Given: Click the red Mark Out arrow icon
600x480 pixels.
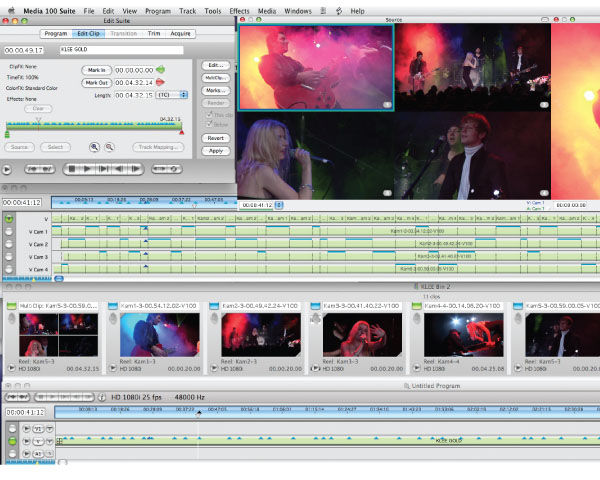Looking at the screenshot, I should point(160,82).
